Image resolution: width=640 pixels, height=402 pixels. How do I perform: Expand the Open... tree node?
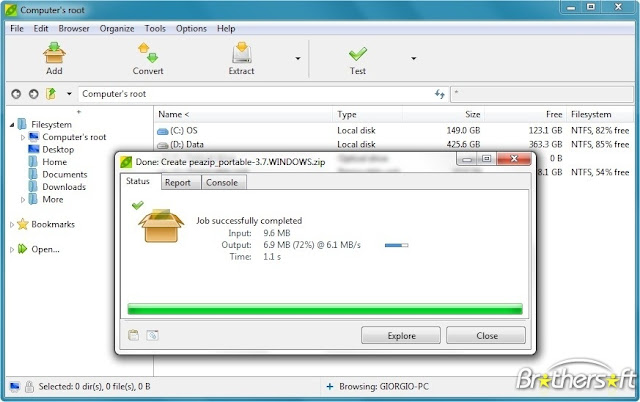coord(12,249)
